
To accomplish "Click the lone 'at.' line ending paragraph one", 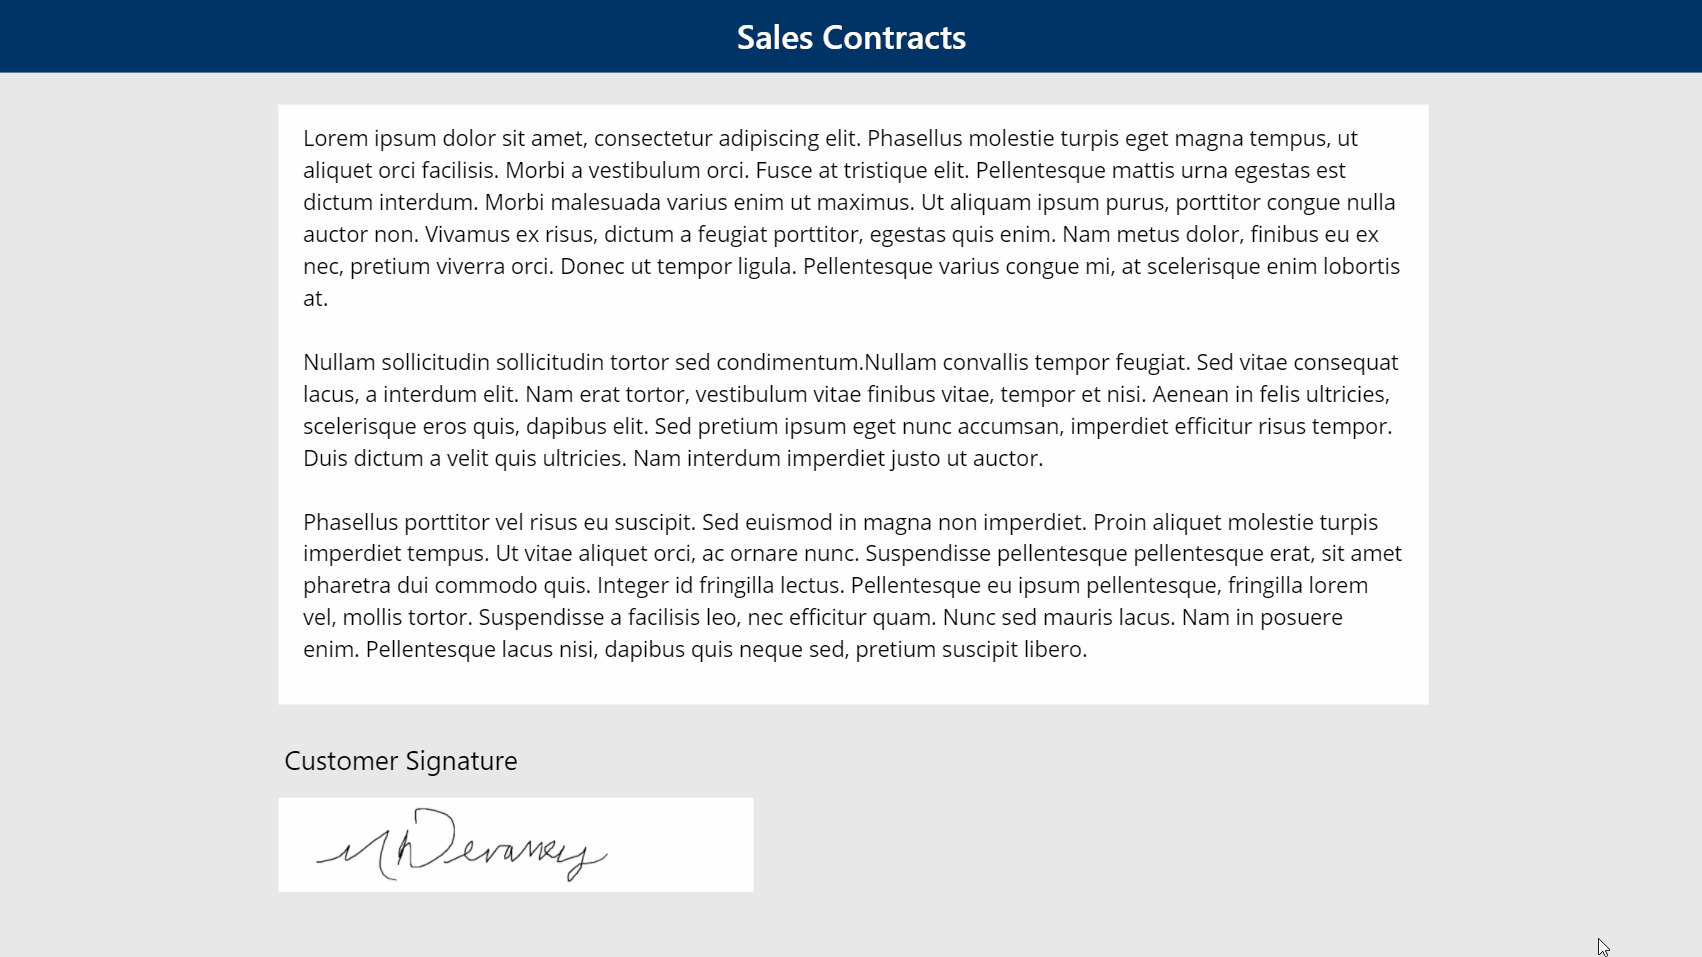I will tap(316, 298).
